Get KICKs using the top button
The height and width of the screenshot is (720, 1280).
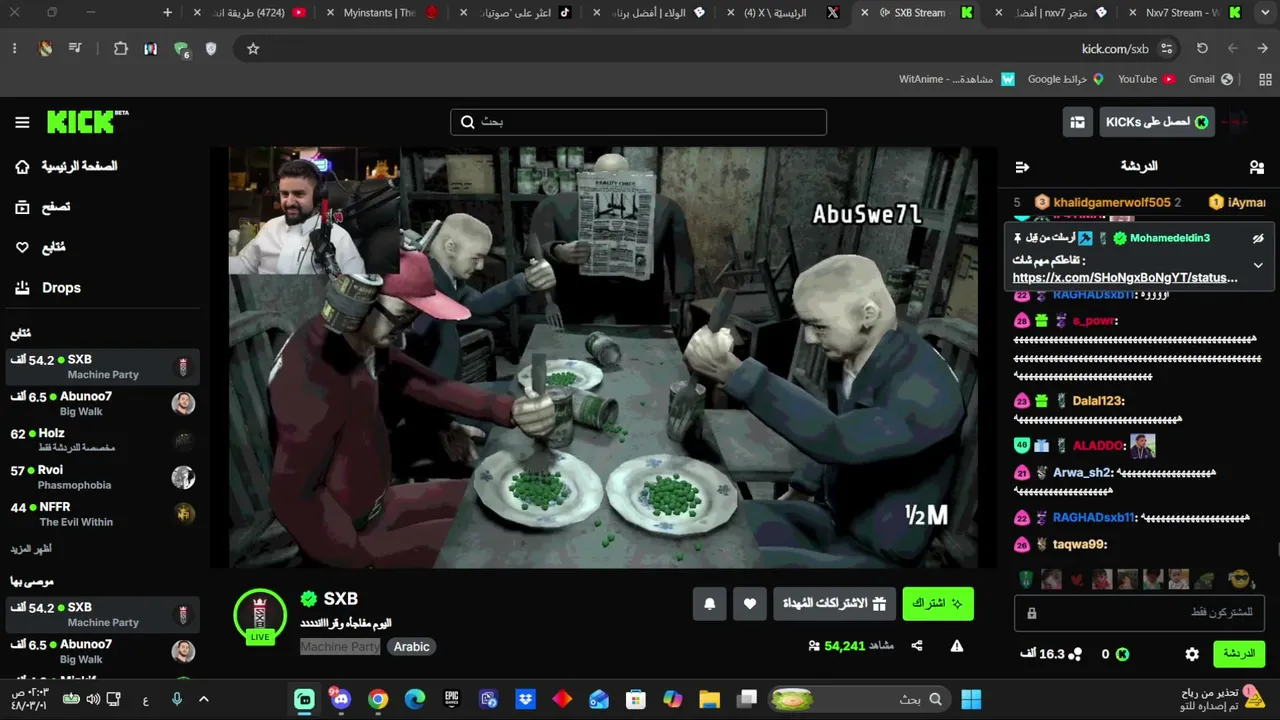click(x=1157, y=122)
